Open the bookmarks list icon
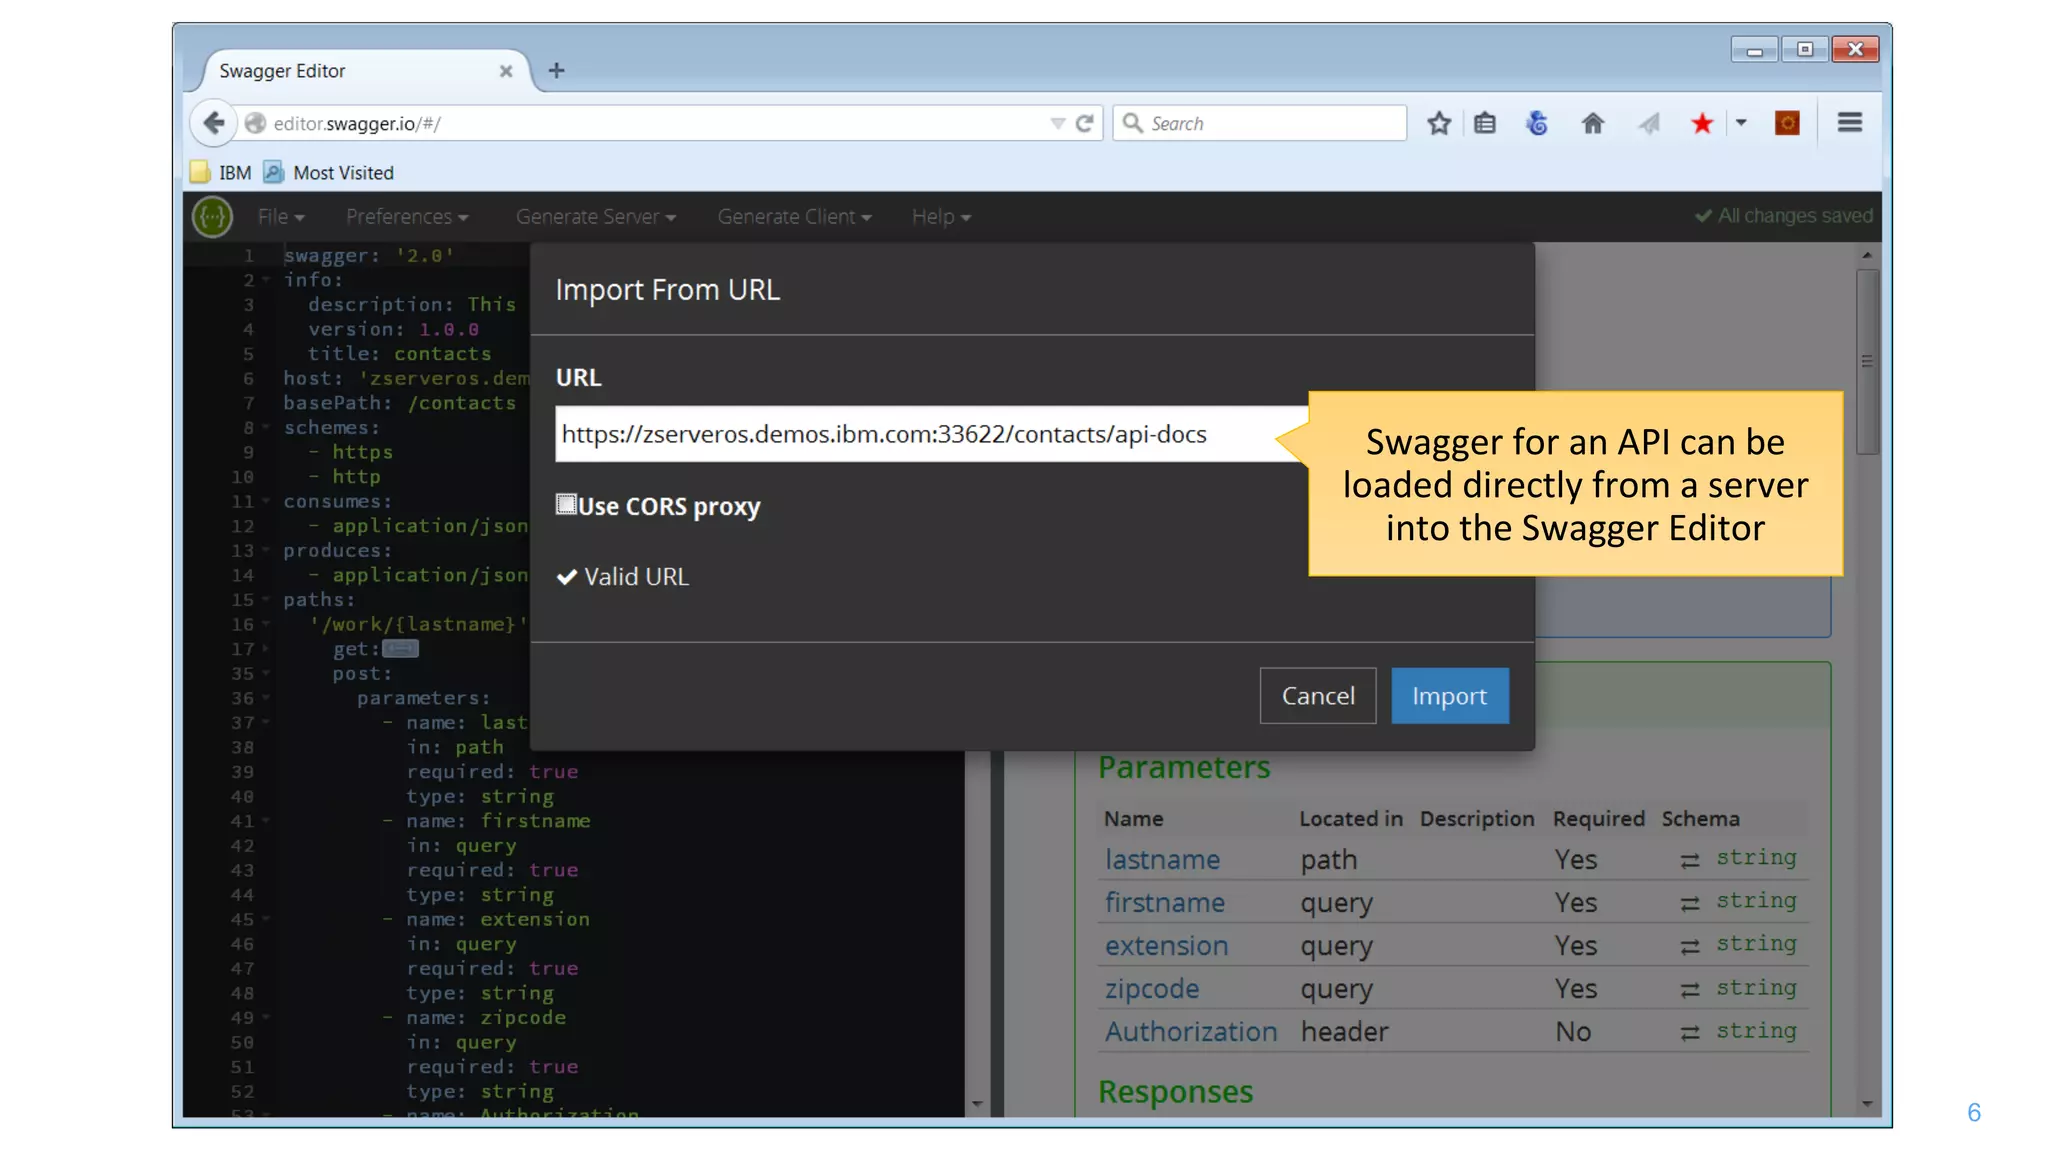Screen dimensions: 2048x1152 pyautogui.click(x=1485, y=123)
